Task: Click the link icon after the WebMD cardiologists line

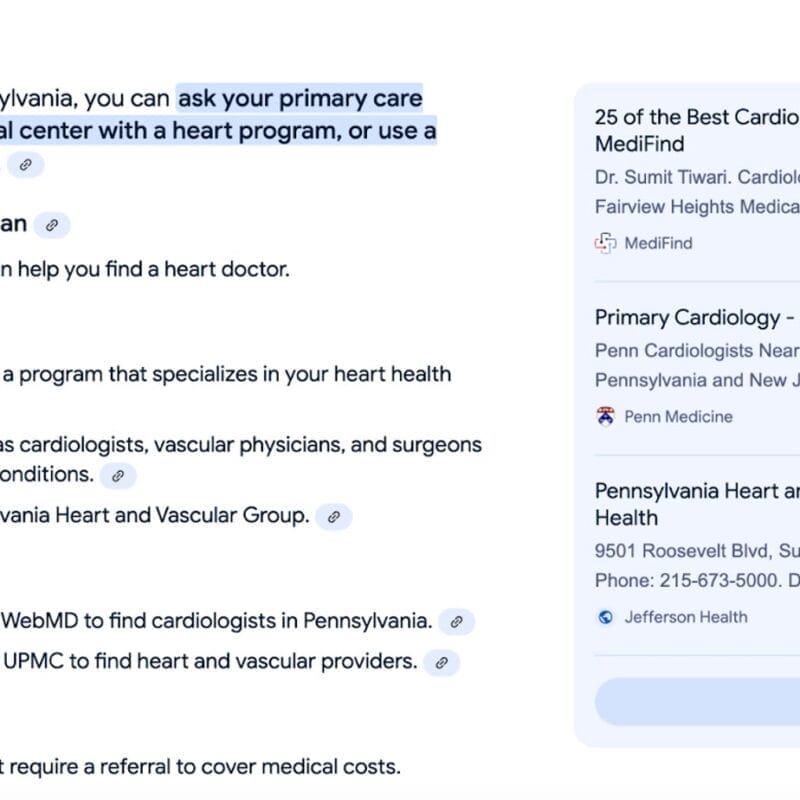Action: (x=455, y=621)
